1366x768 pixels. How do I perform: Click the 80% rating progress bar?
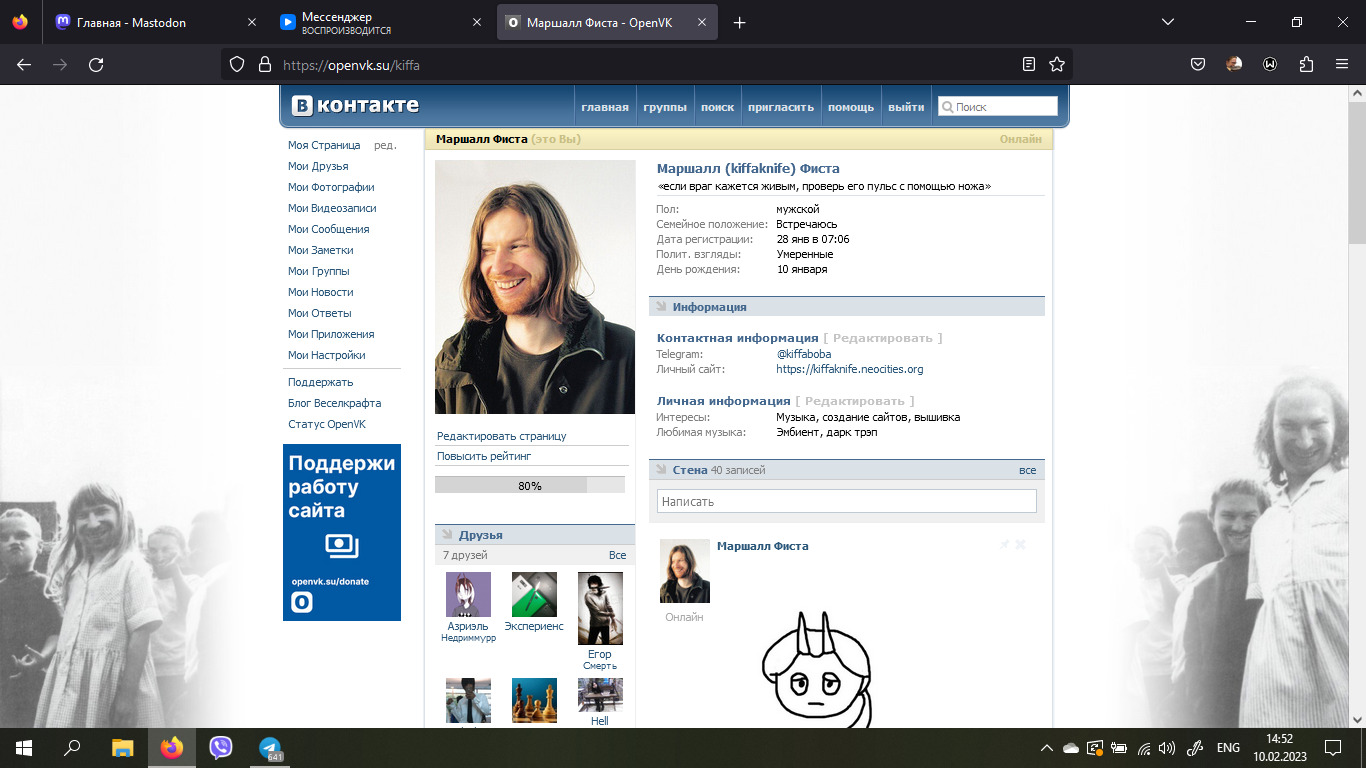click(529, 485)
